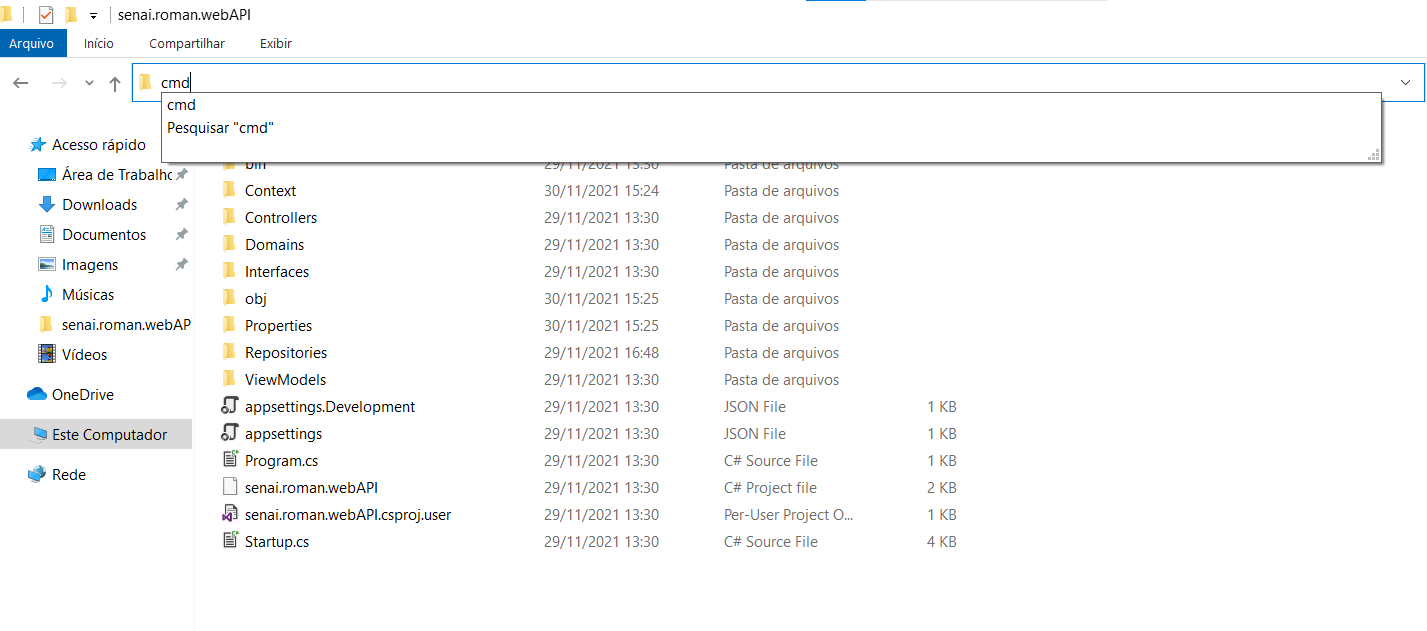Open the Arquivo ribbon tab
The width and height of the screenshot is (1427, 631).
coord(31,43)
